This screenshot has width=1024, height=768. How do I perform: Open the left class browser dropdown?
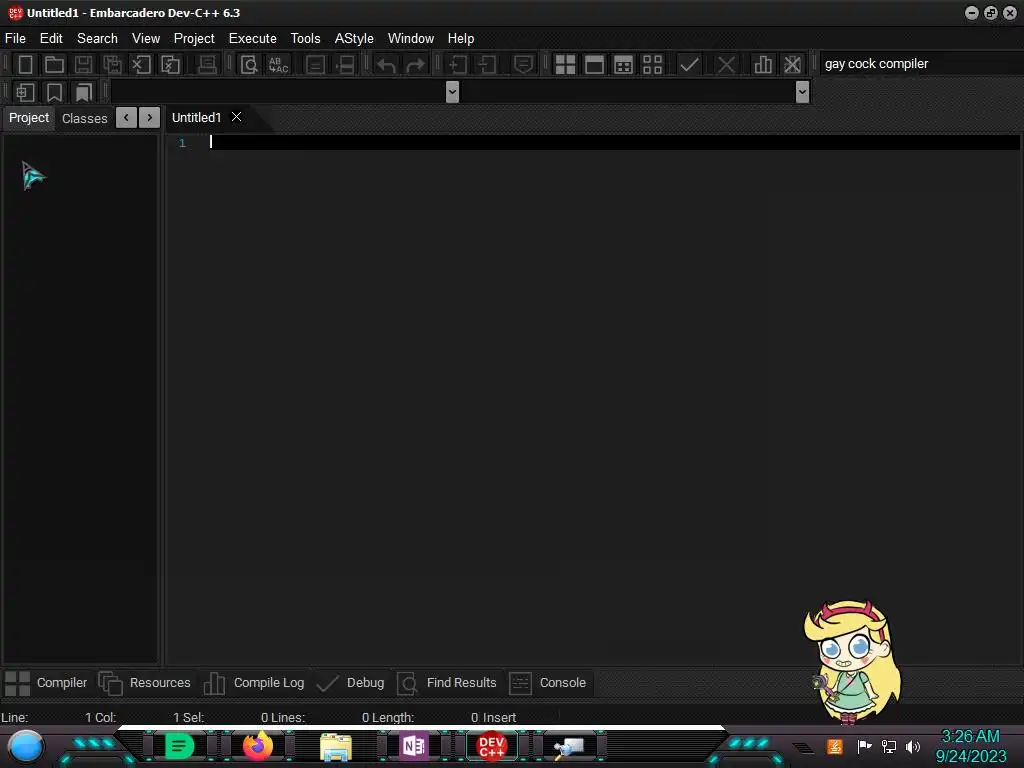click(452, 92)
